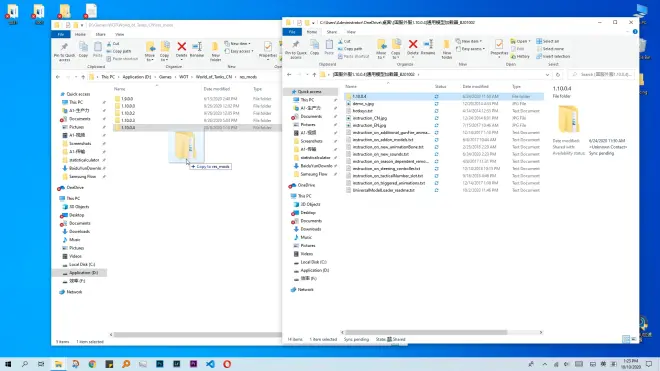This screenshot has width=660, height=371.
Task: Select instruction_on_new_sounds.txt in right window
Action: pyautogui.click(x=381, y=154)
